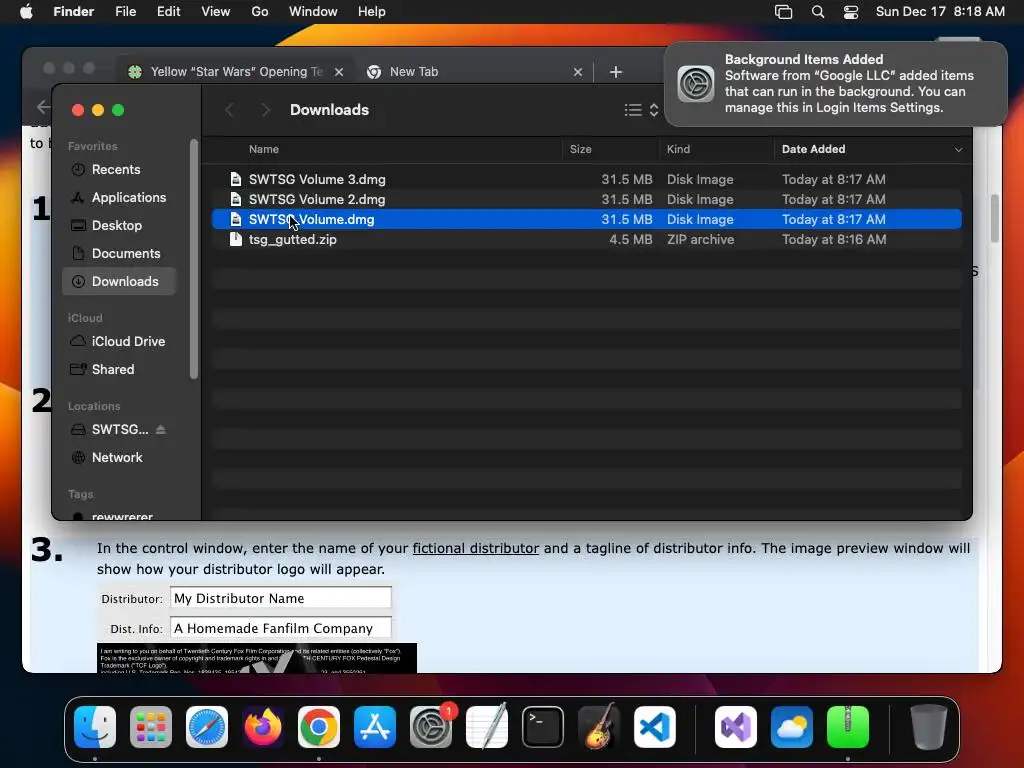Click the Finder sidebar scrollbar
1024x768 pixels.
click(193, 259)
